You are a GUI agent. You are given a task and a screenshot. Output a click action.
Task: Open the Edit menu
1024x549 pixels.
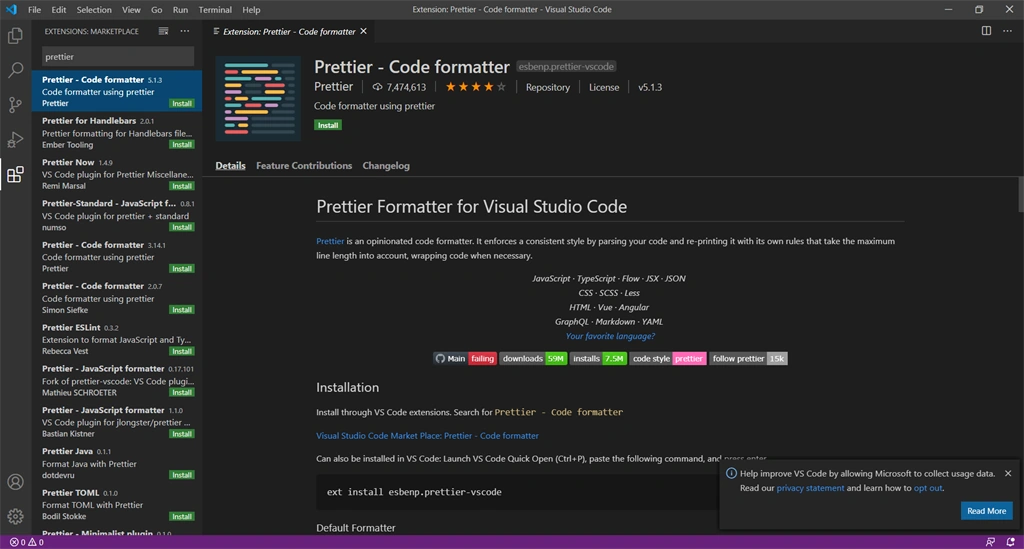(59, 10)
